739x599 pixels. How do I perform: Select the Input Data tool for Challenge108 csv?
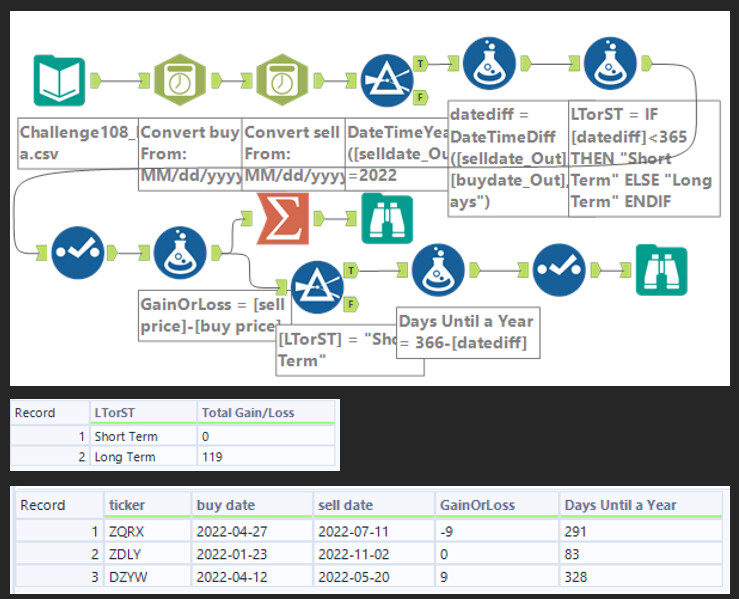click(59, 81)
